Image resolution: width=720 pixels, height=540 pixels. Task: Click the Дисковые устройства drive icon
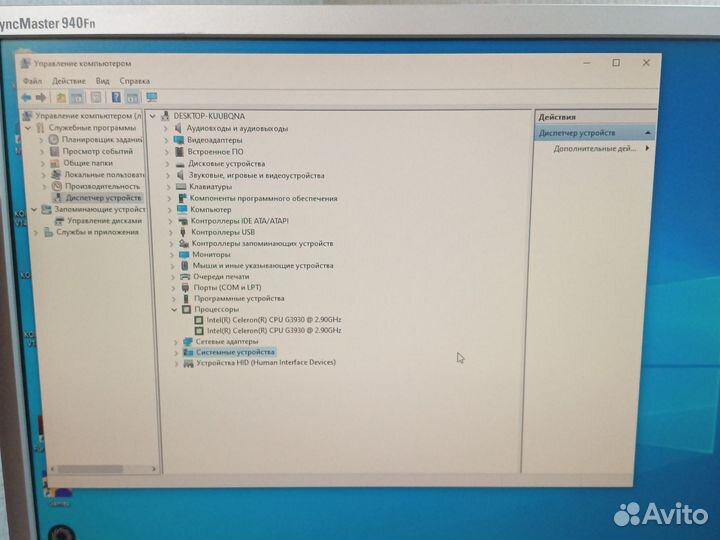tap(180, 164)
